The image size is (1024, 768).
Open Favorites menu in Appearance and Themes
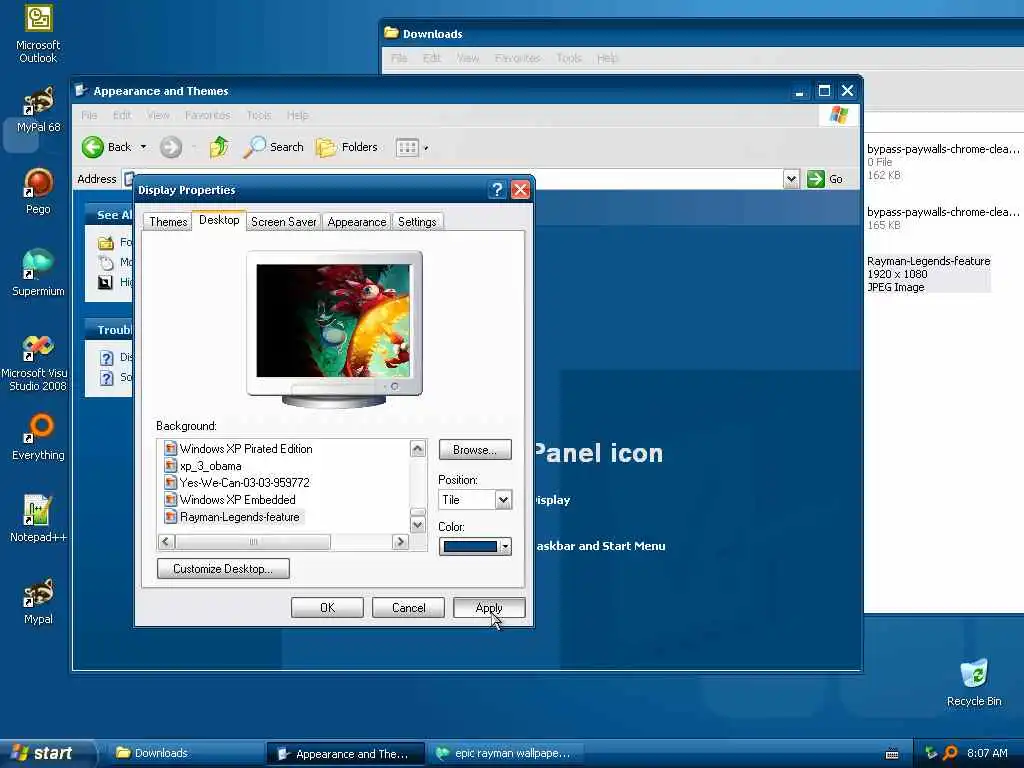tap(208, 115)
